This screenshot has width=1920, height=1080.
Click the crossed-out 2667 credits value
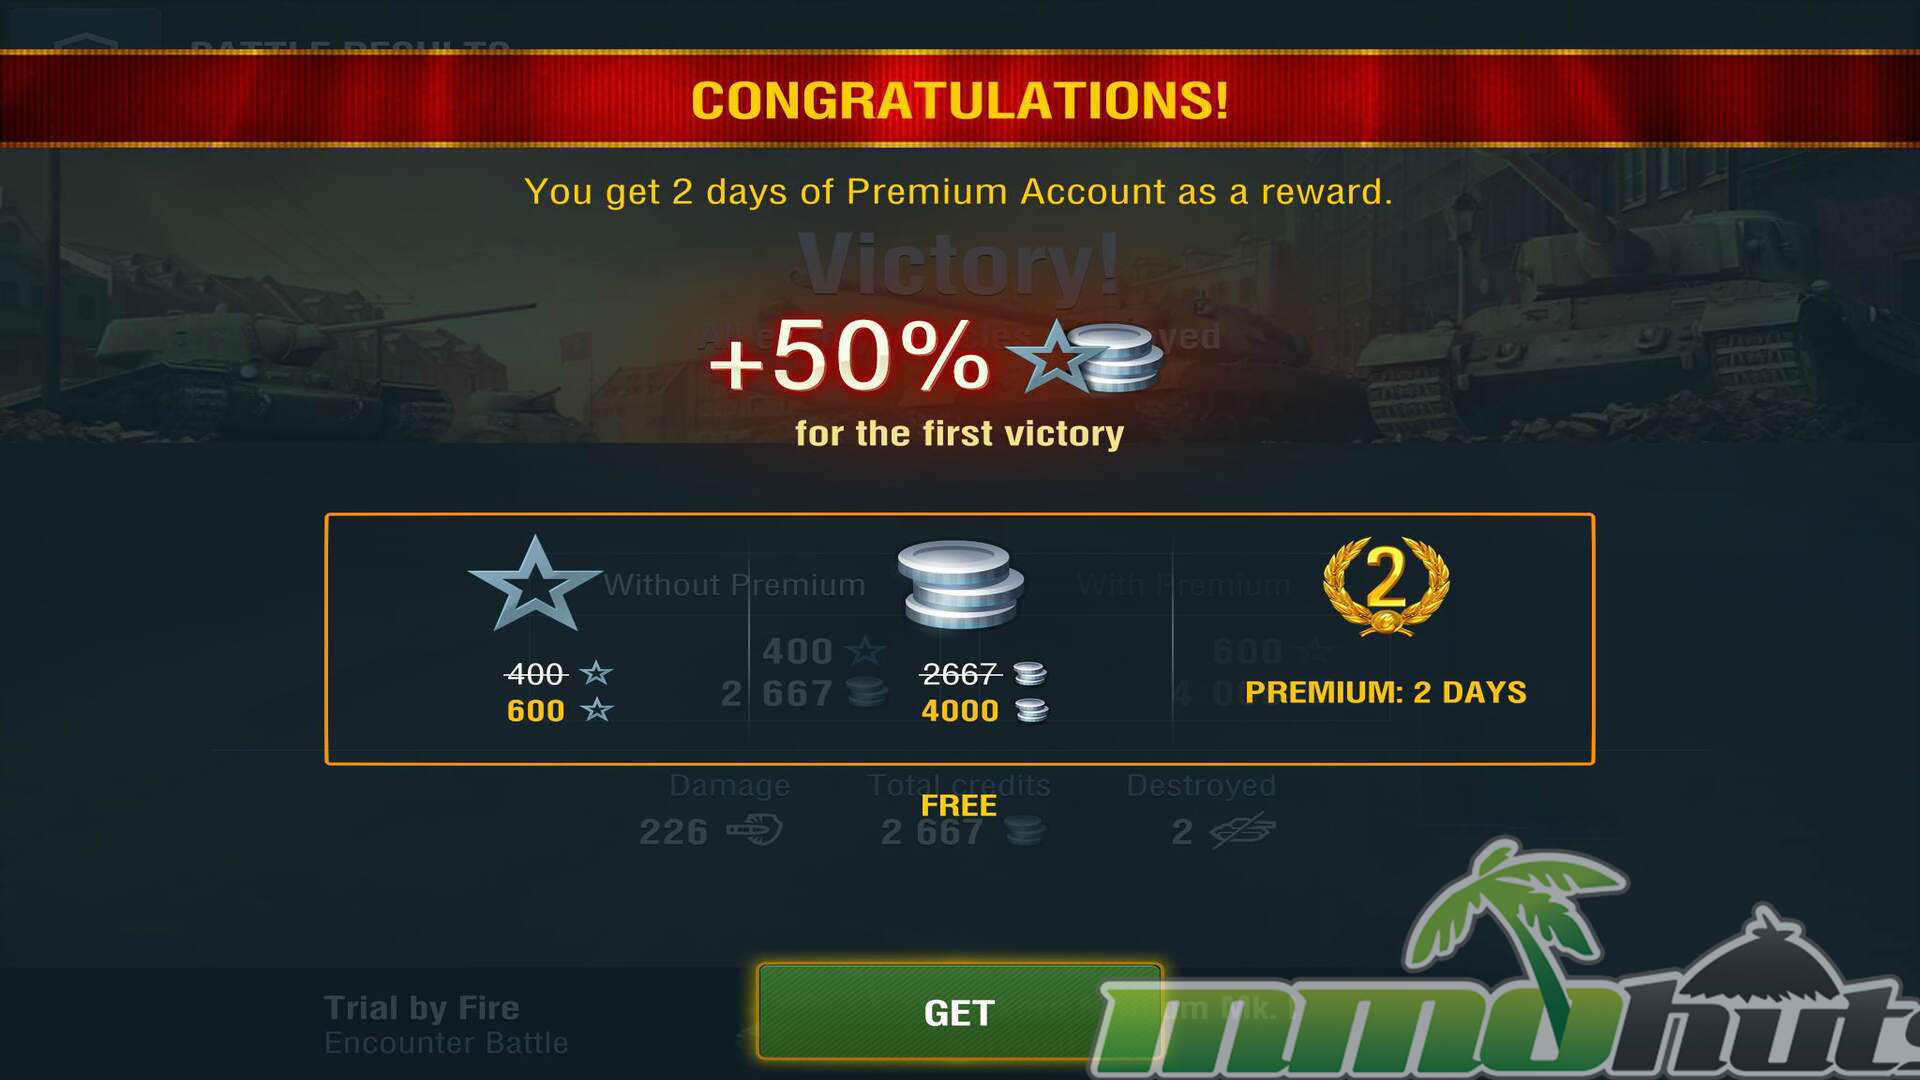point(960,674)
